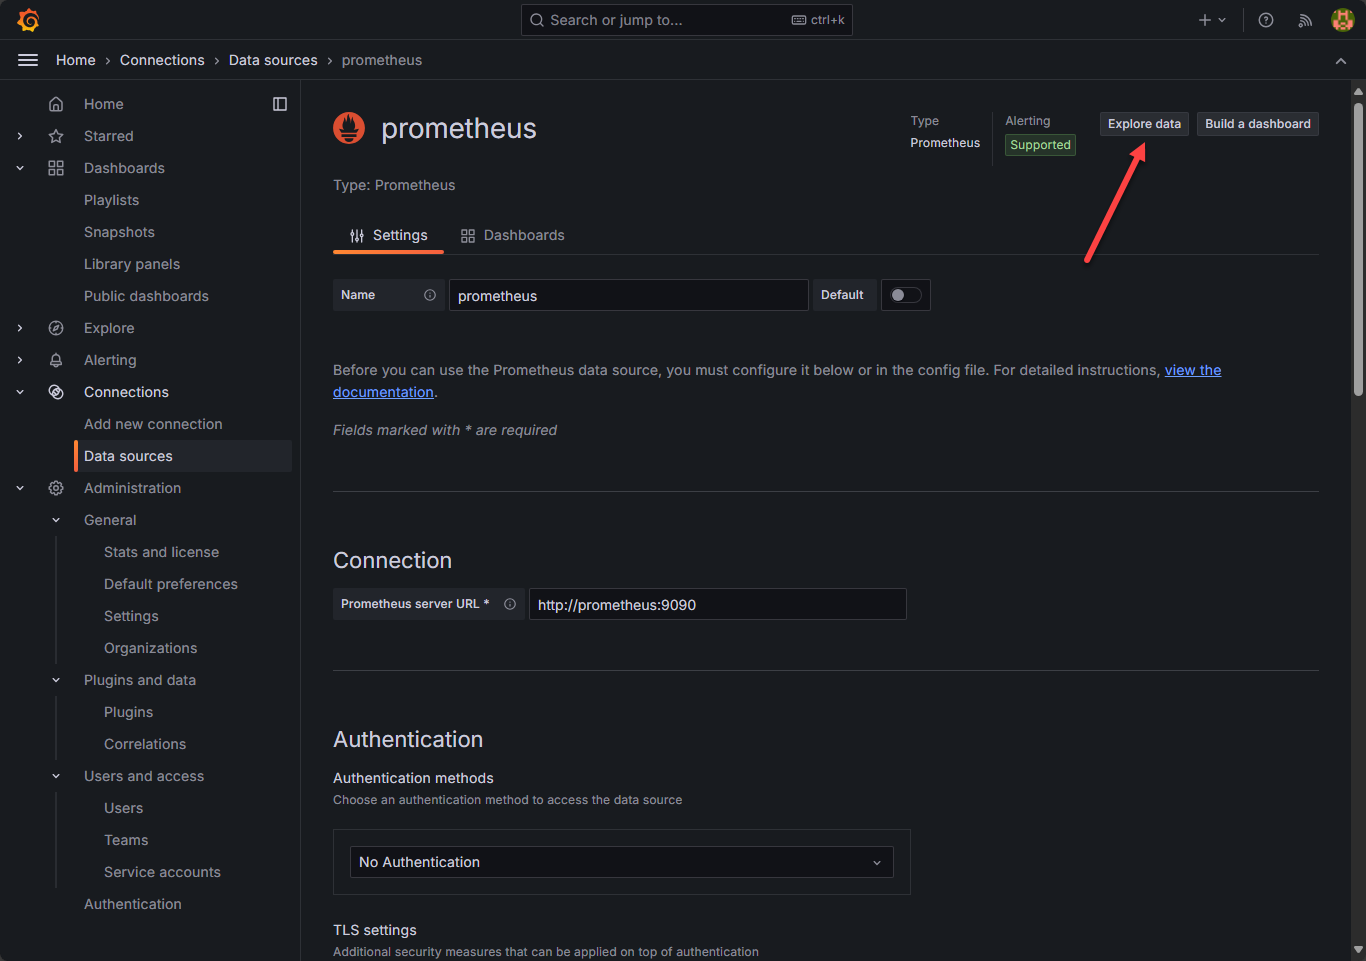Open the hamburger navigation menu
Screen dimensions: 1366x961
click(x=28, y=60)
